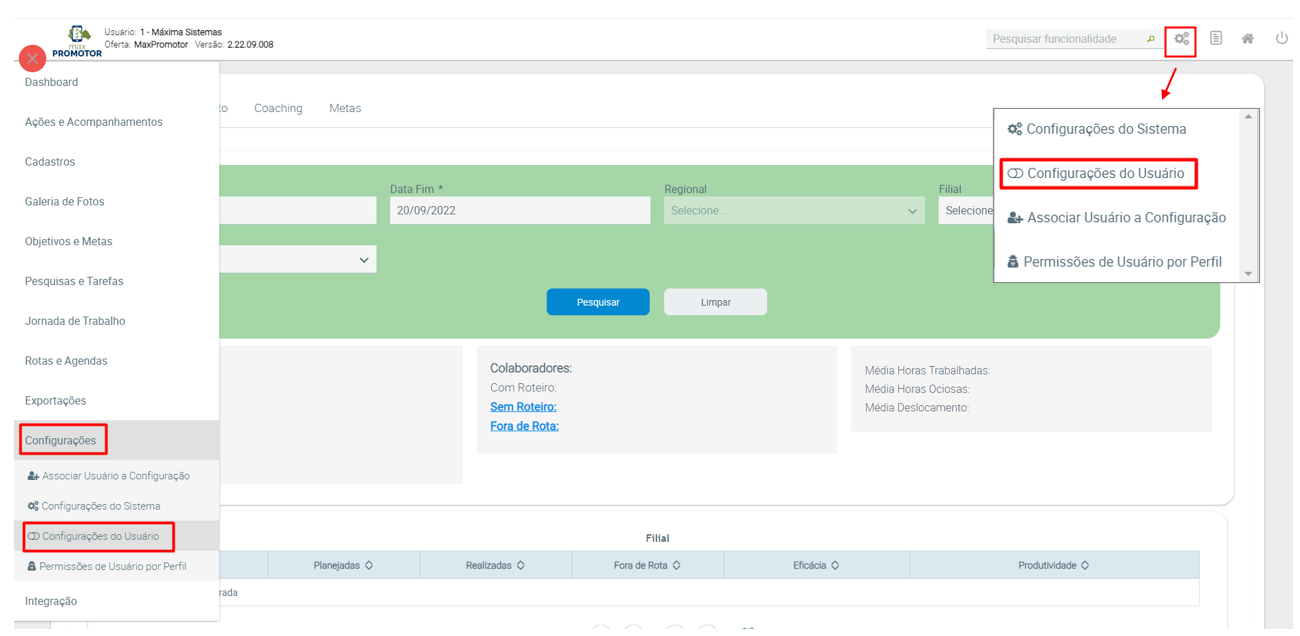Sort table by Planejadas column
Screen dimensions: 1300x636
(343, 566)
